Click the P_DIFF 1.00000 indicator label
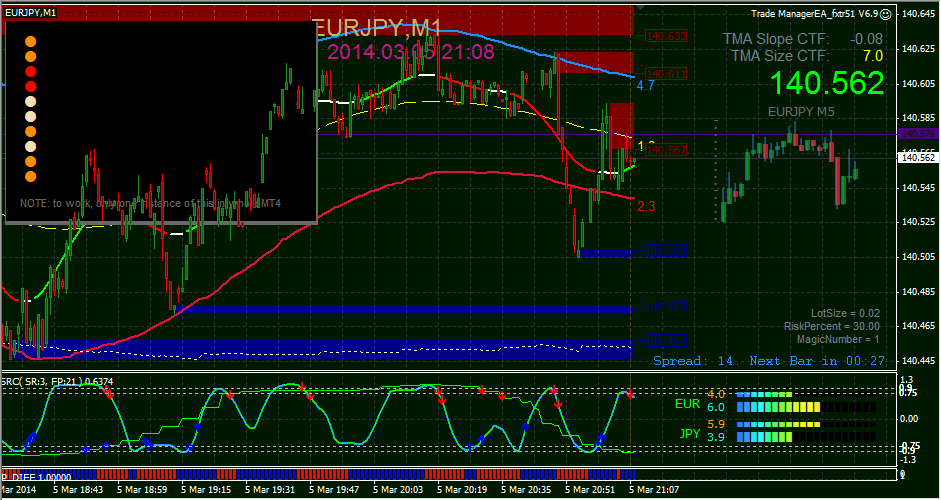941x500 pixels. [x=36, y=477]
